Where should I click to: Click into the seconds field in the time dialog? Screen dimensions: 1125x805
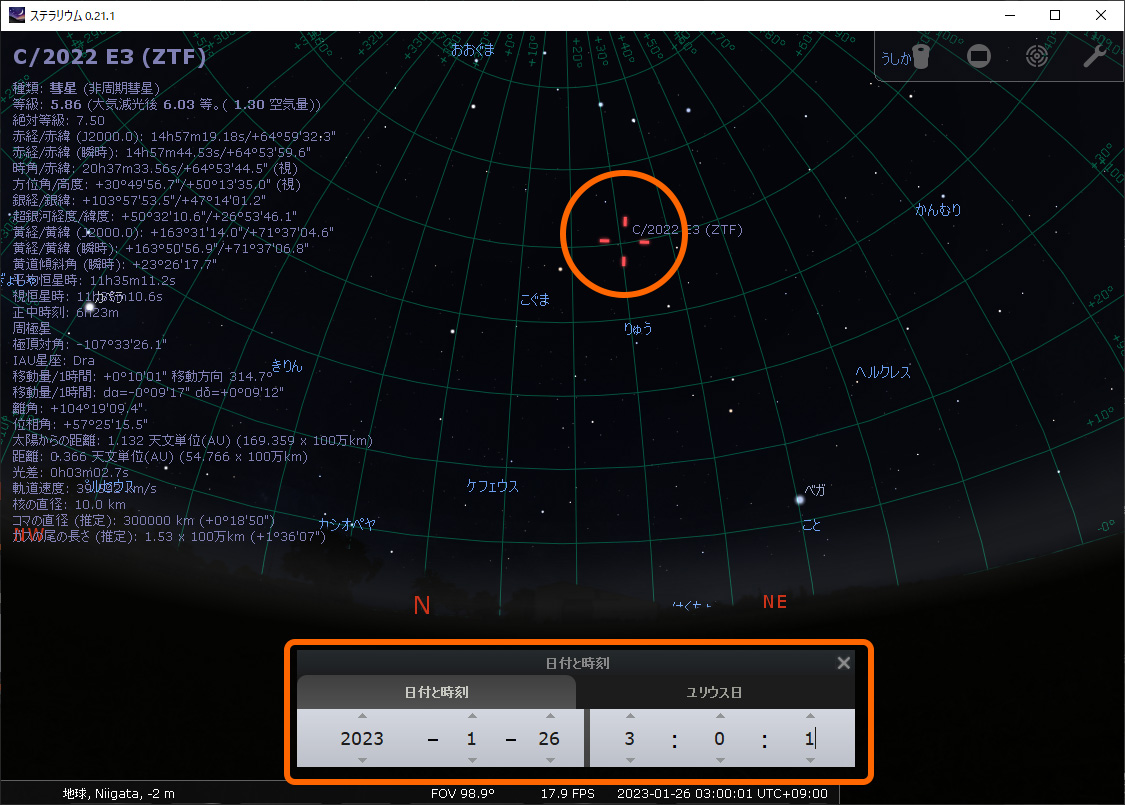(x=809, y=738)
